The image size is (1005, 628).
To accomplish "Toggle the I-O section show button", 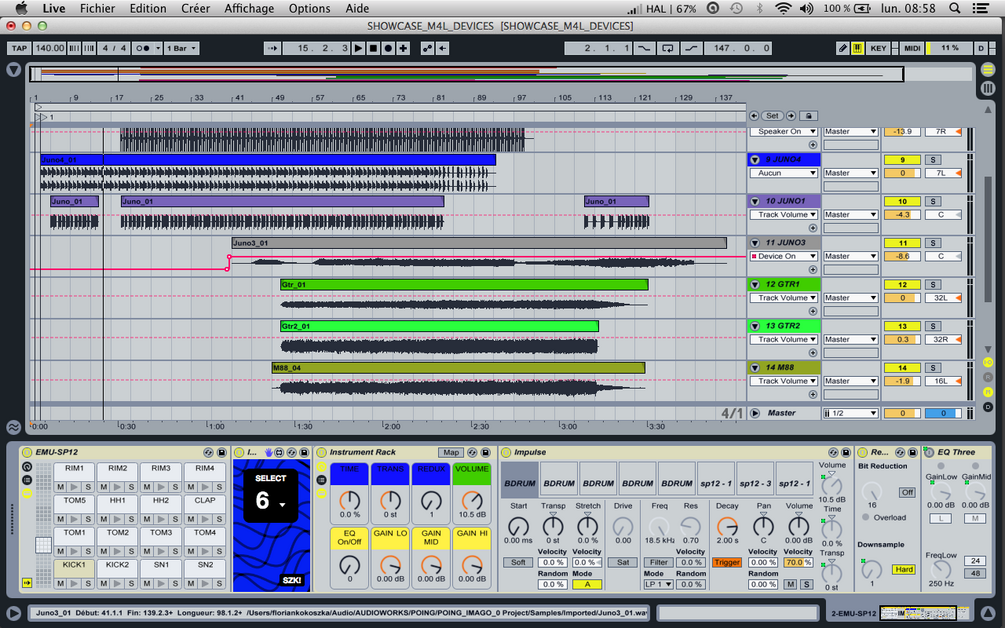I will tap(988, 363).
